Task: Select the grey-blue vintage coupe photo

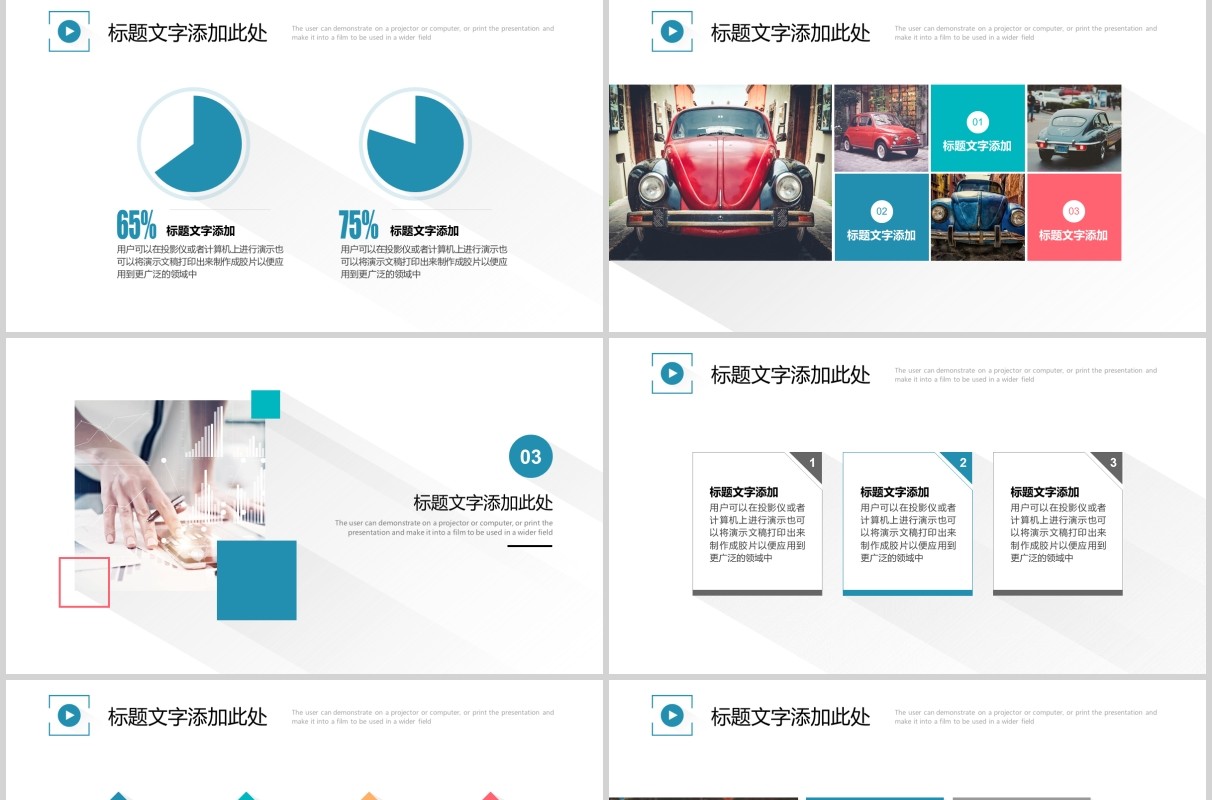Action: pyautogui.click(x=1074, y=128)
